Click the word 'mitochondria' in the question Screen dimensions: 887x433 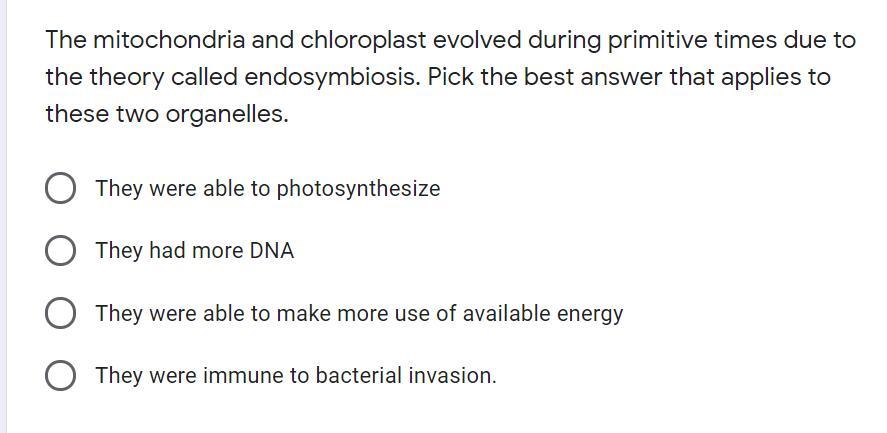pos(169,40)
